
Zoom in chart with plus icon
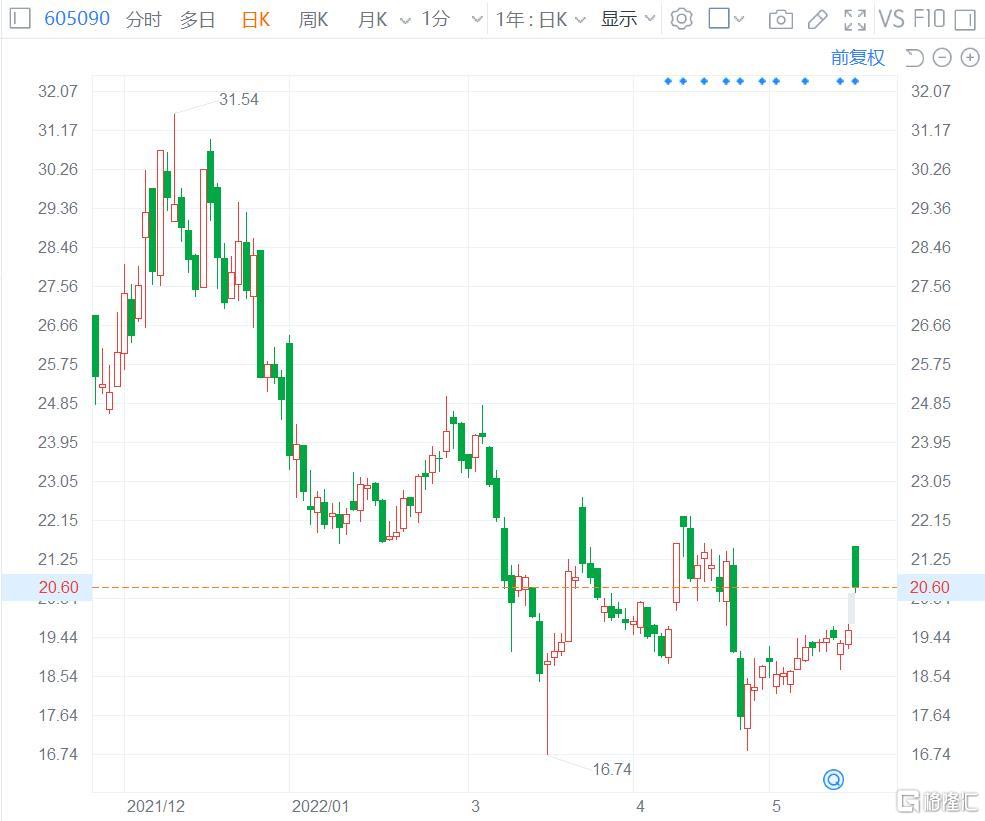pyautogui.click(x=969, y=57)
